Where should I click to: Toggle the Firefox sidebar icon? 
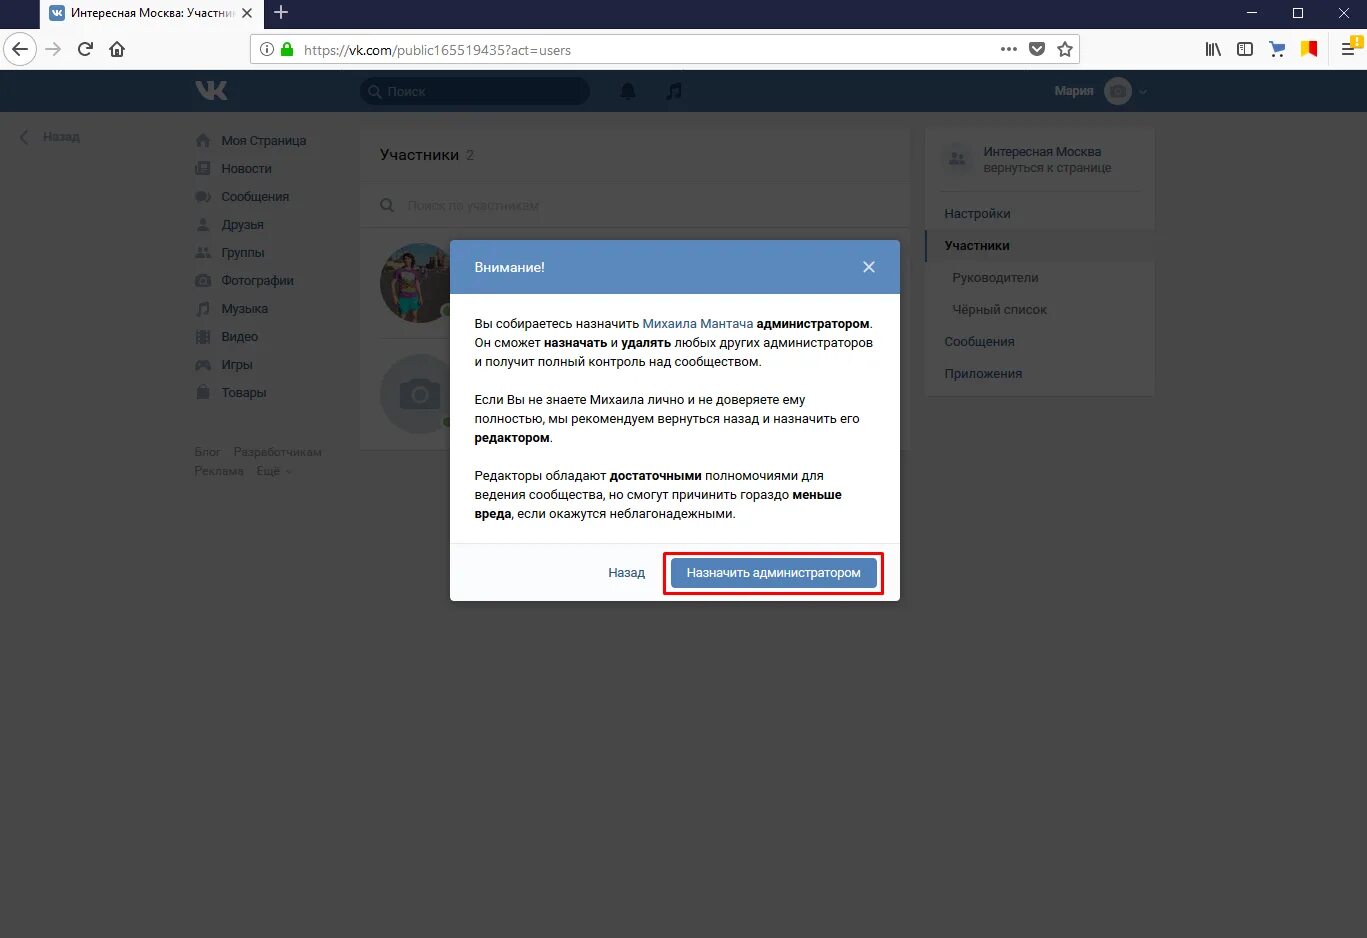[x=1245, y=49]
